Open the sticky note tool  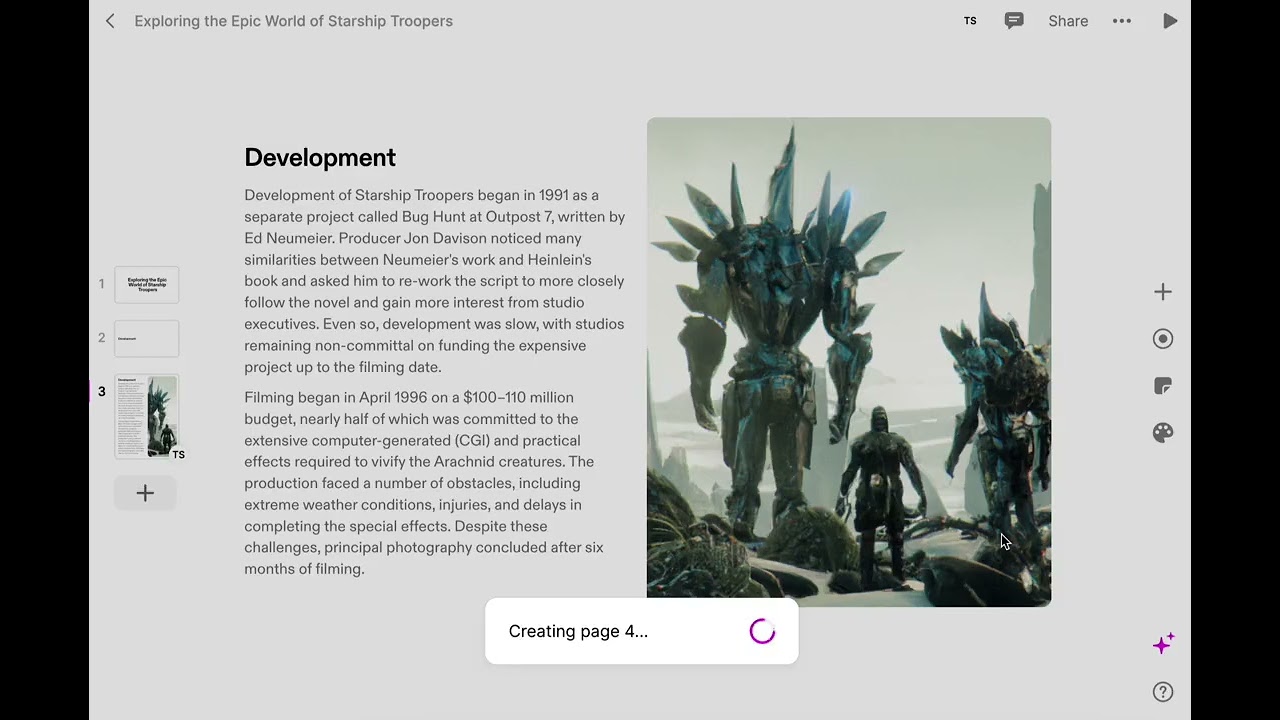pos(1163,386)
